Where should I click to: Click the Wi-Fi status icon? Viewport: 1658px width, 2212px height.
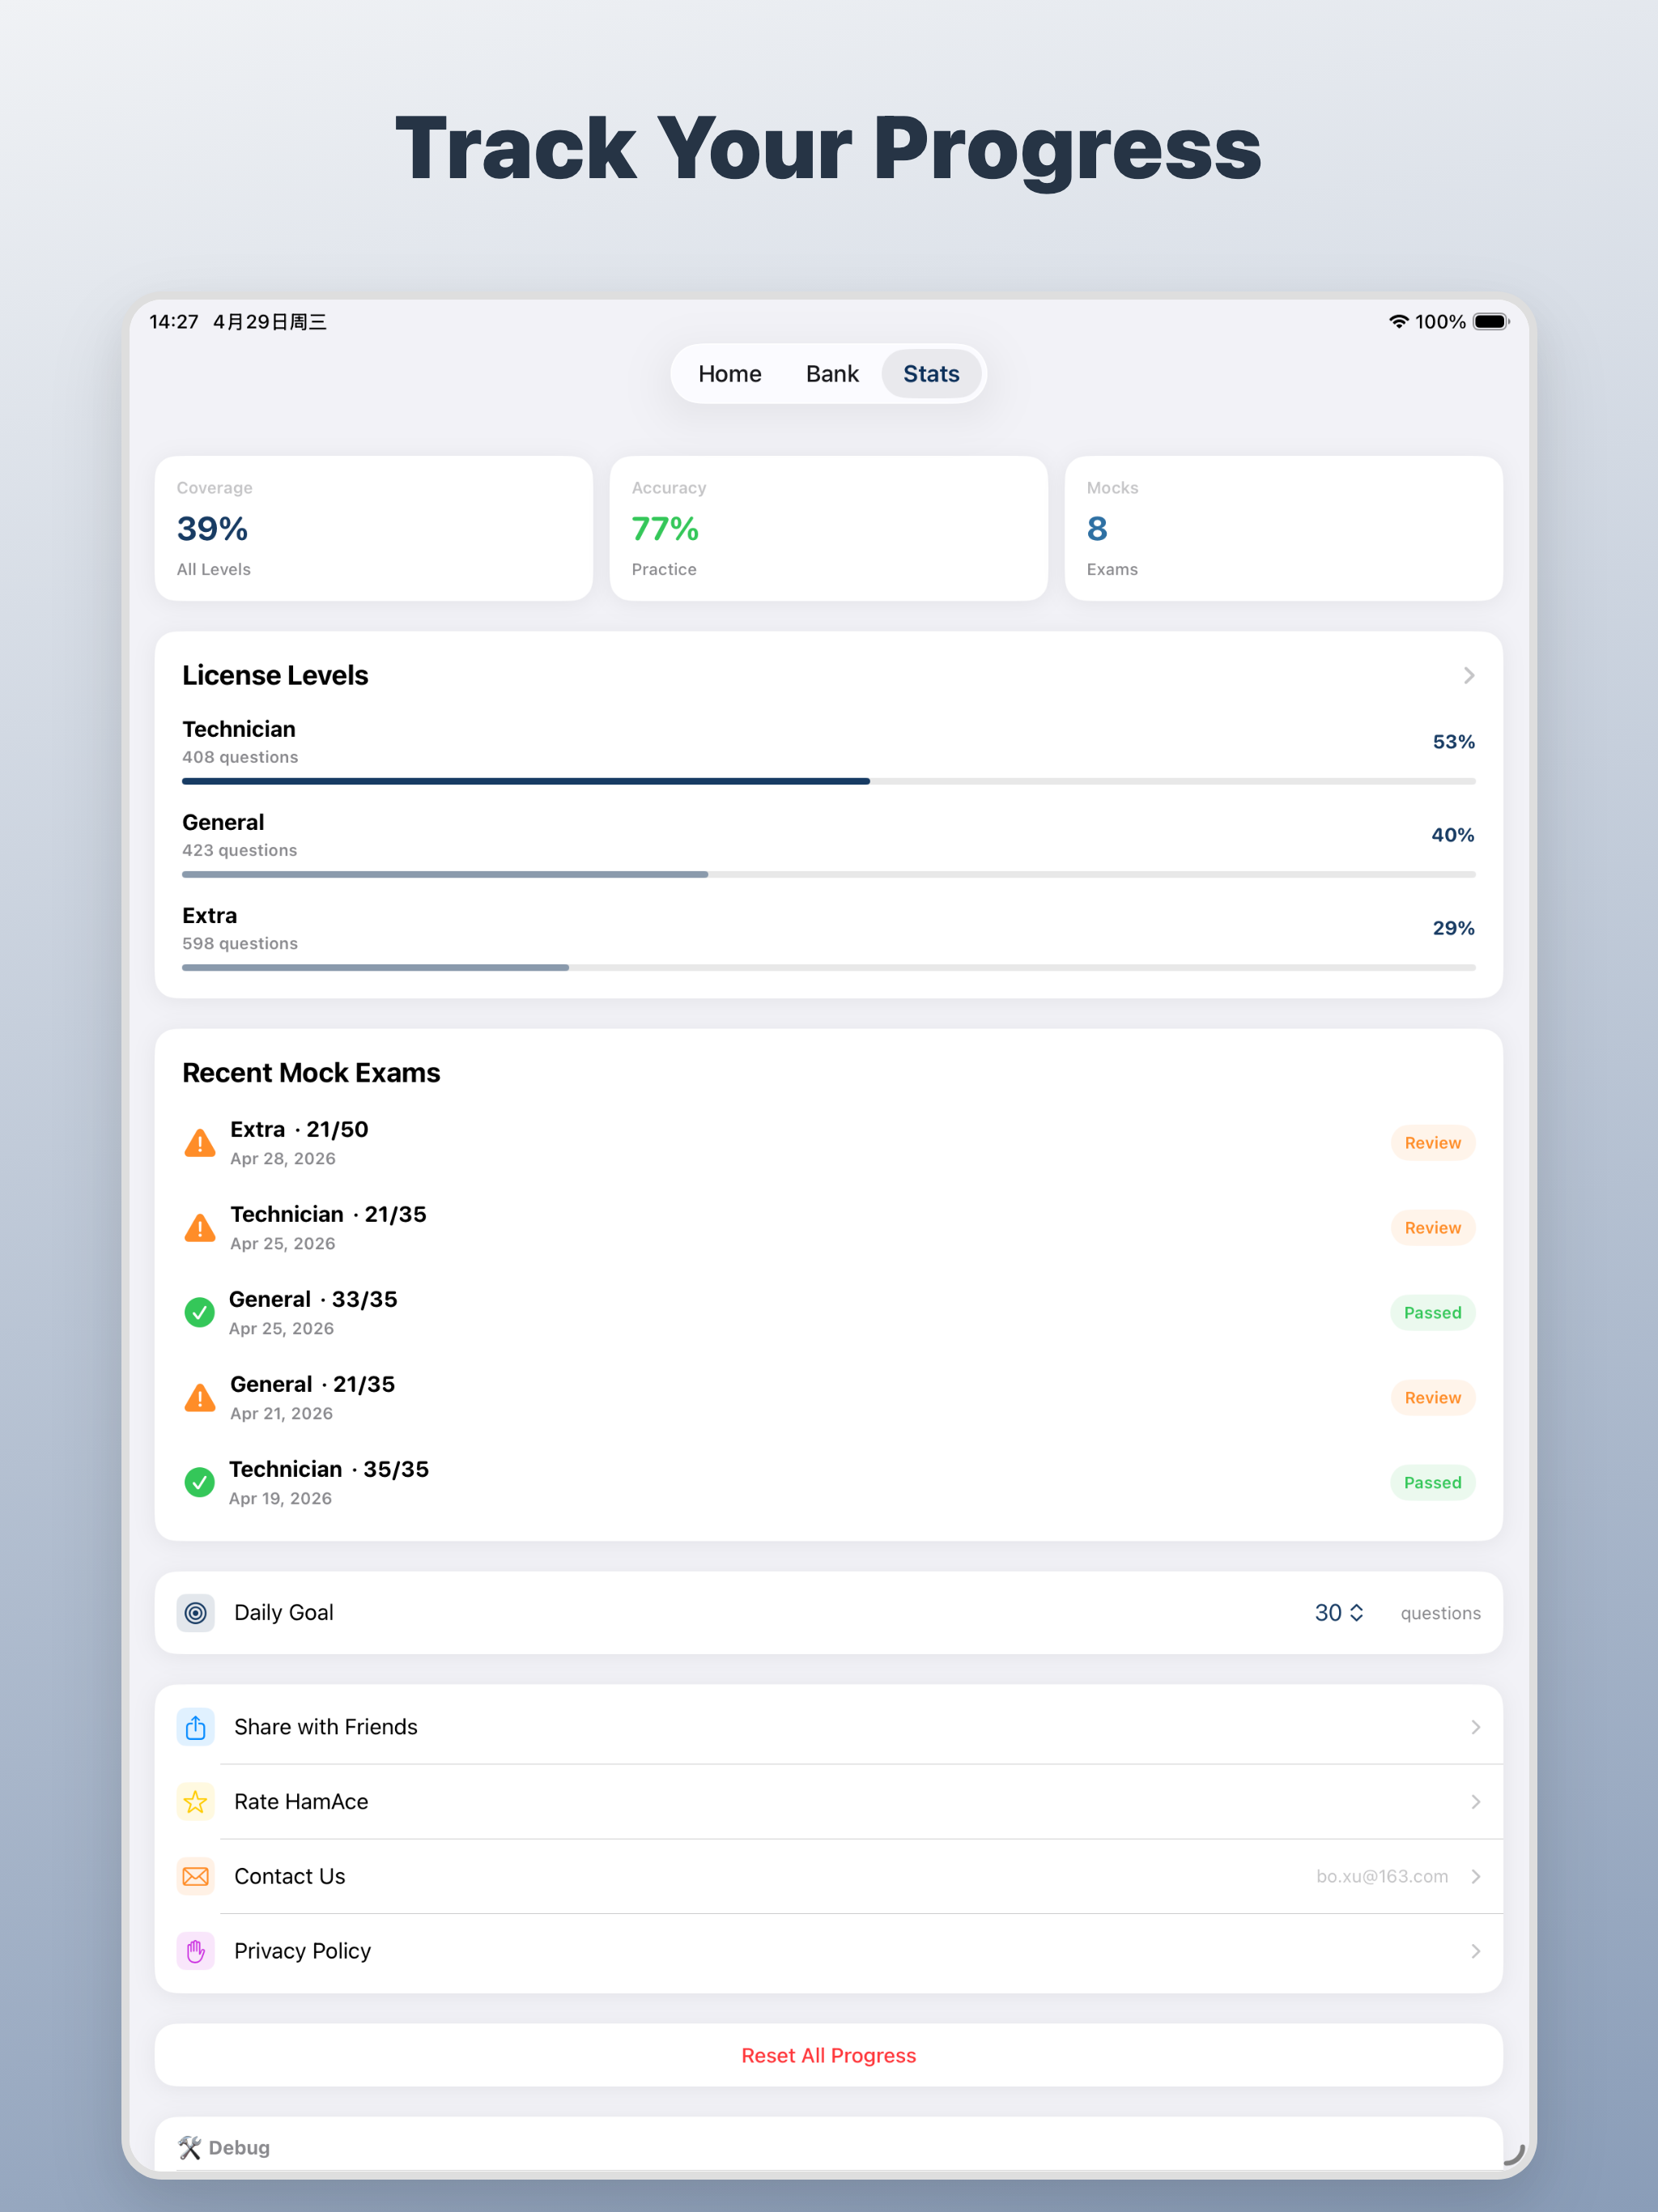coord(1399,321)
